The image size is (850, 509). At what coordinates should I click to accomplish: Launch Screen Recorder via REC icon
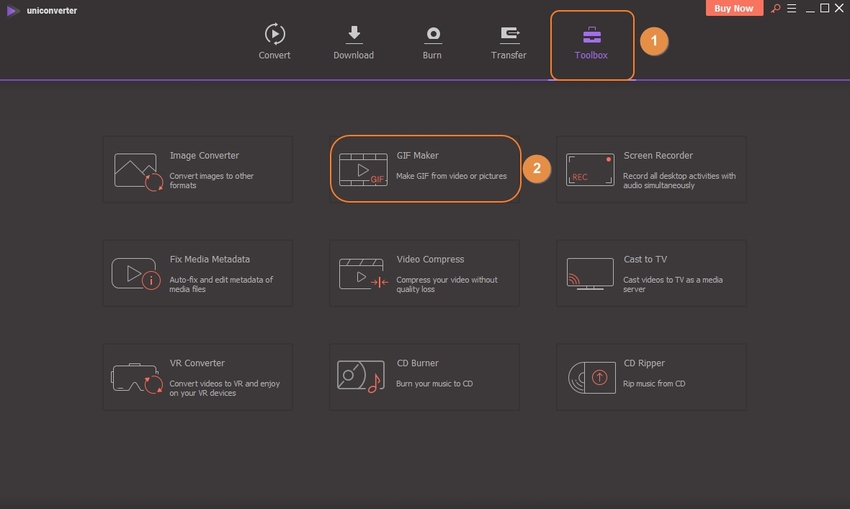tap(590, 170)
